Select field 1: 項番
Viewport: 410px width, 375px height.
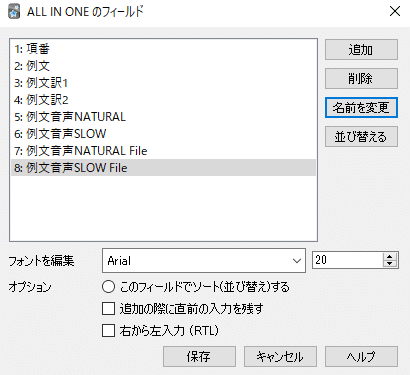pos(163,49)
